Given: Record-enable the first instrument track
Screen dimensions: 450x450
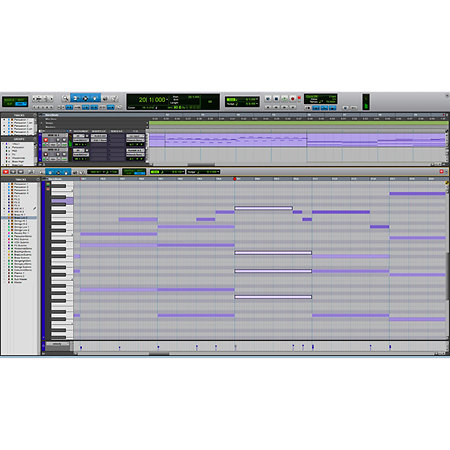Looking at the screenshot, I should pyautogui.click(x=46, y=140).
